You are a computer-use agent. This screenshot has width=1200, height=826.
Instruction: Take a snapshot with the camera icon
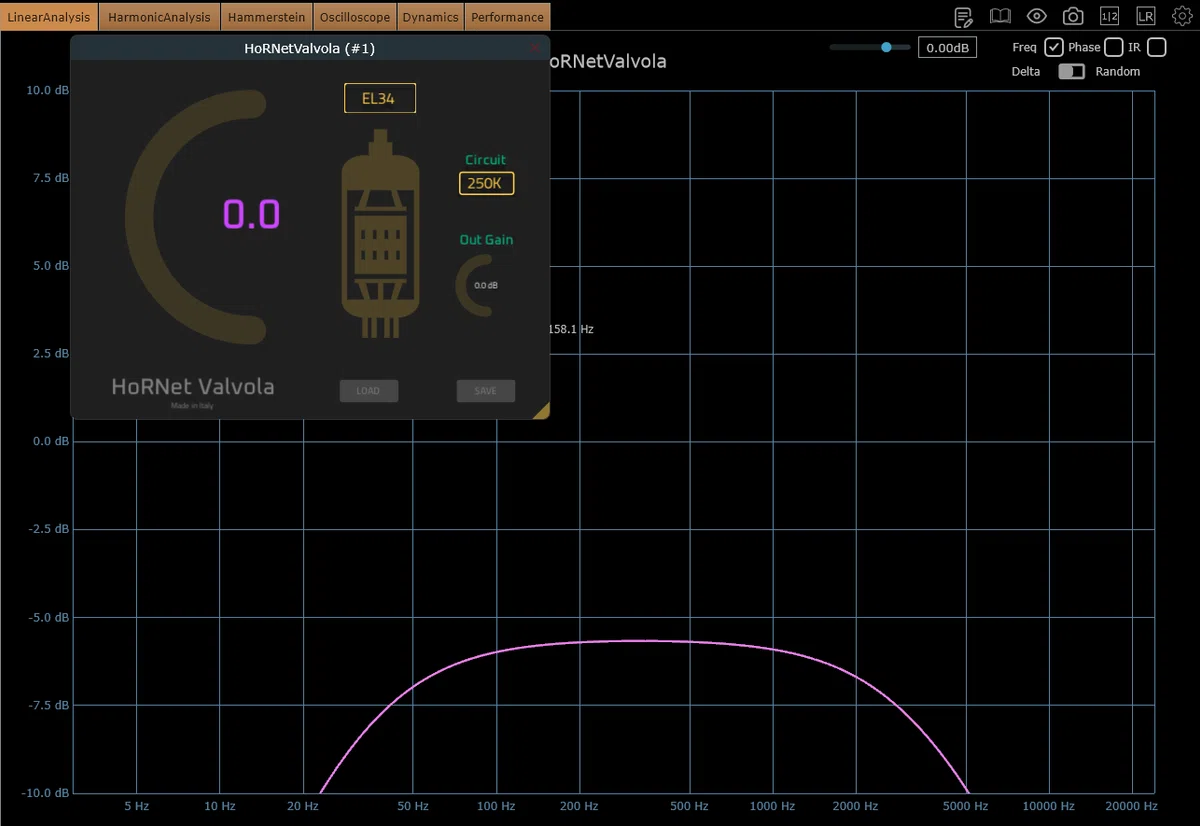pyautogui.click(x=1073, y=16)
